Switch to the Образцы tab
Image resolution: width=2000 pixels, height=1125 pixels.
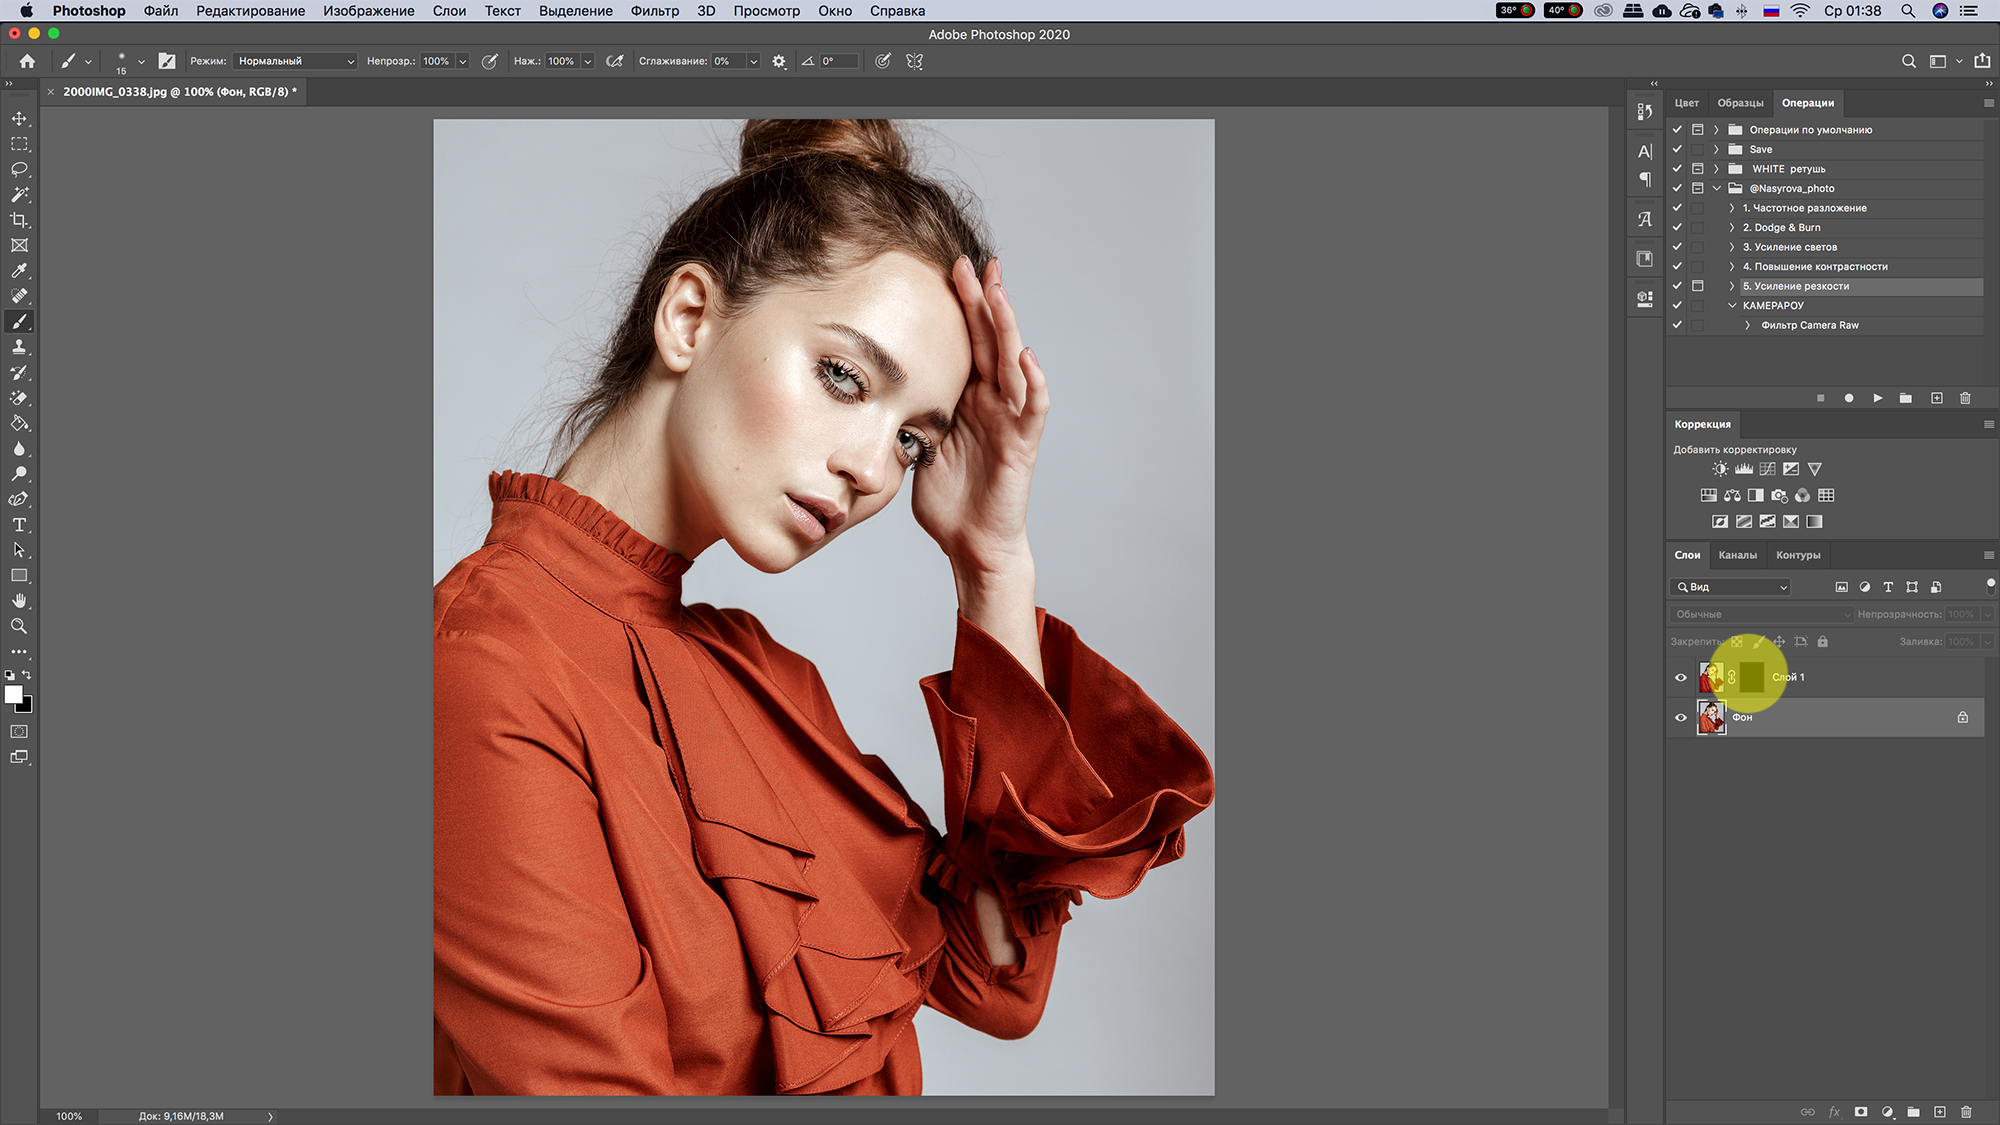(1740, 103)
